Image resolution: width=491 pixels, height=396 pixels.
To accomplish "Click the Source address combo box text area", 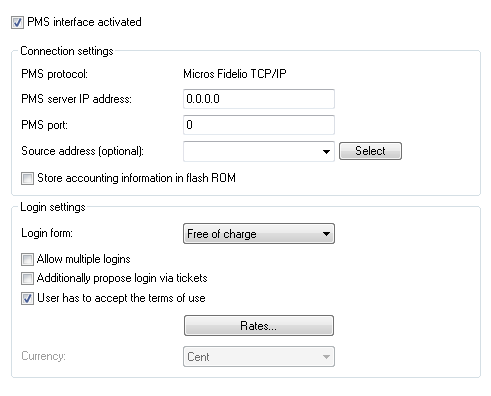I will (252, 152).
